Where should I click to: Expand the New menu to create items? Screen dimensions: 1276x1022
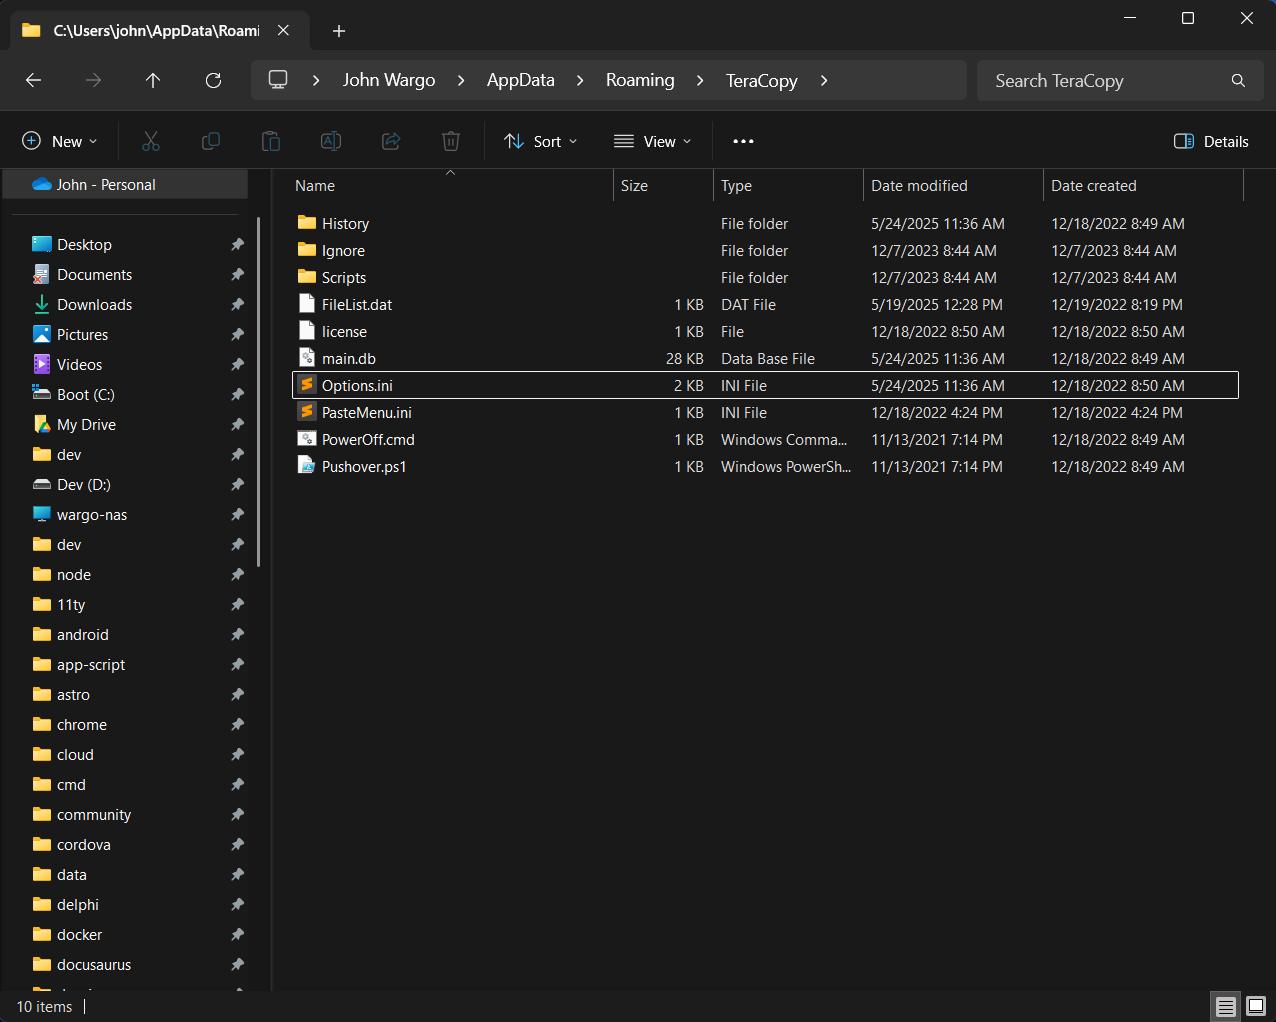click(x=60, y=141)
